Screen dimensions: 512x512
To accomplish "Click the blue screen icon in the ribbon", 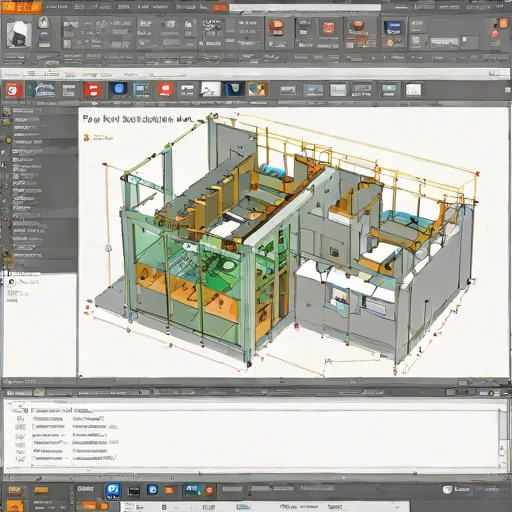I will pos(393,28).
